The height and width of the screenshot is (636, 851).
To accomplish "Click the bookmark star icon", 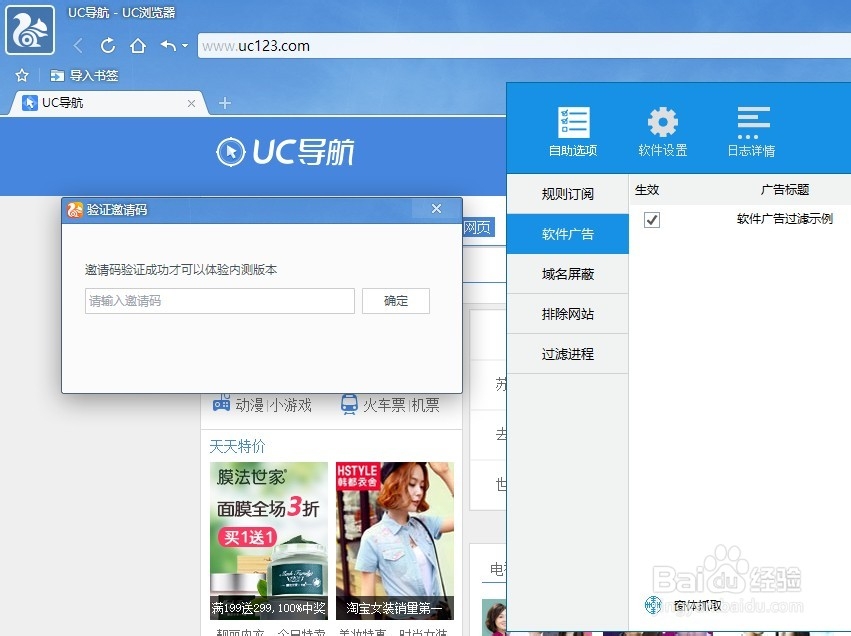I will click(22, 75).
